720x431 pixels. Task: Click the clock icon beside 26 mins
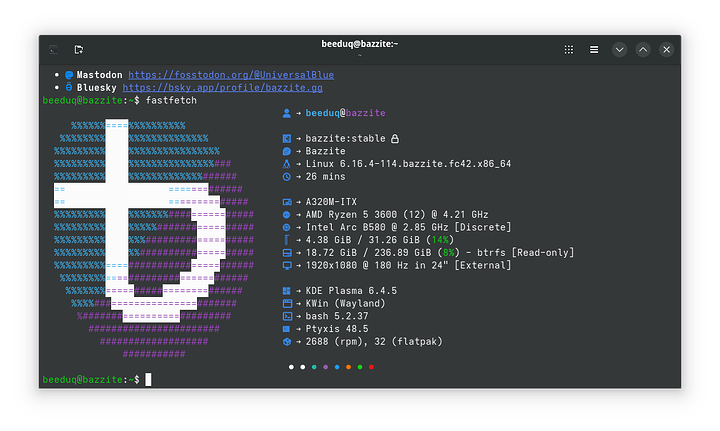click(286, 177)
